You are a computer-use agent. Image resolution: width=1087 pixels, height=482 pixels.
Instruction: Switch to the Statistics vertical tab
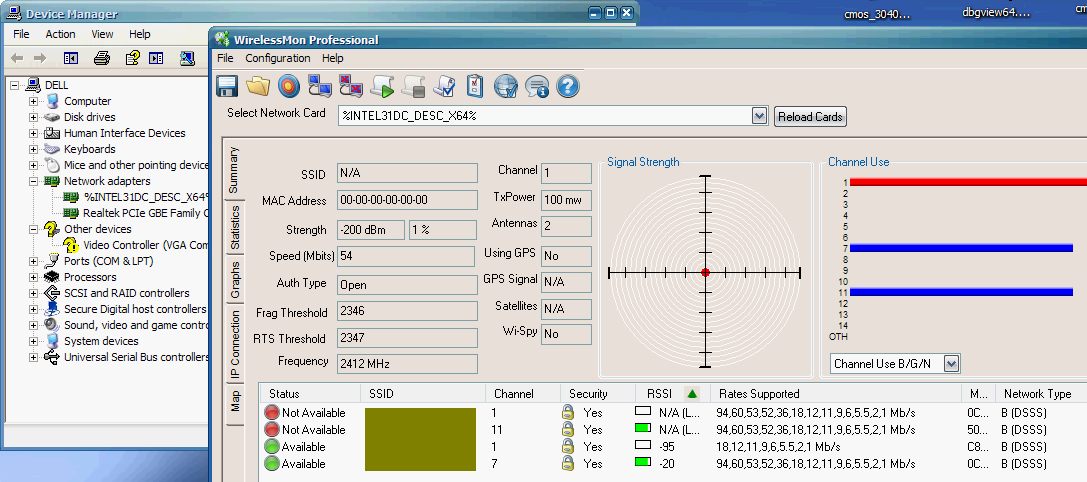pos(234,227)
